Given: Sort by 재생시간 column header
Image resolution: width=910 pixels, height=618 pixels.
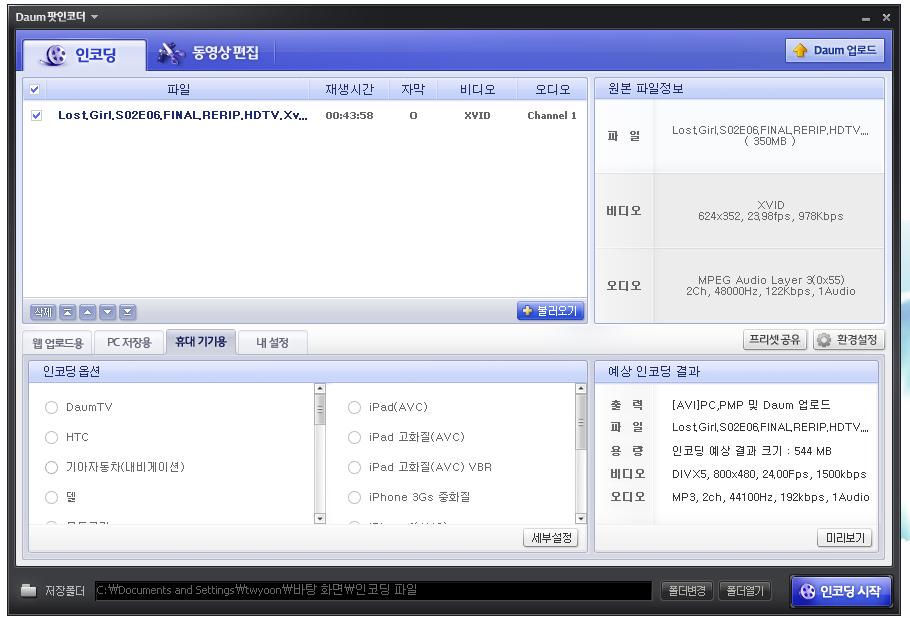Looking at the screenshot, I should point(349,89).
